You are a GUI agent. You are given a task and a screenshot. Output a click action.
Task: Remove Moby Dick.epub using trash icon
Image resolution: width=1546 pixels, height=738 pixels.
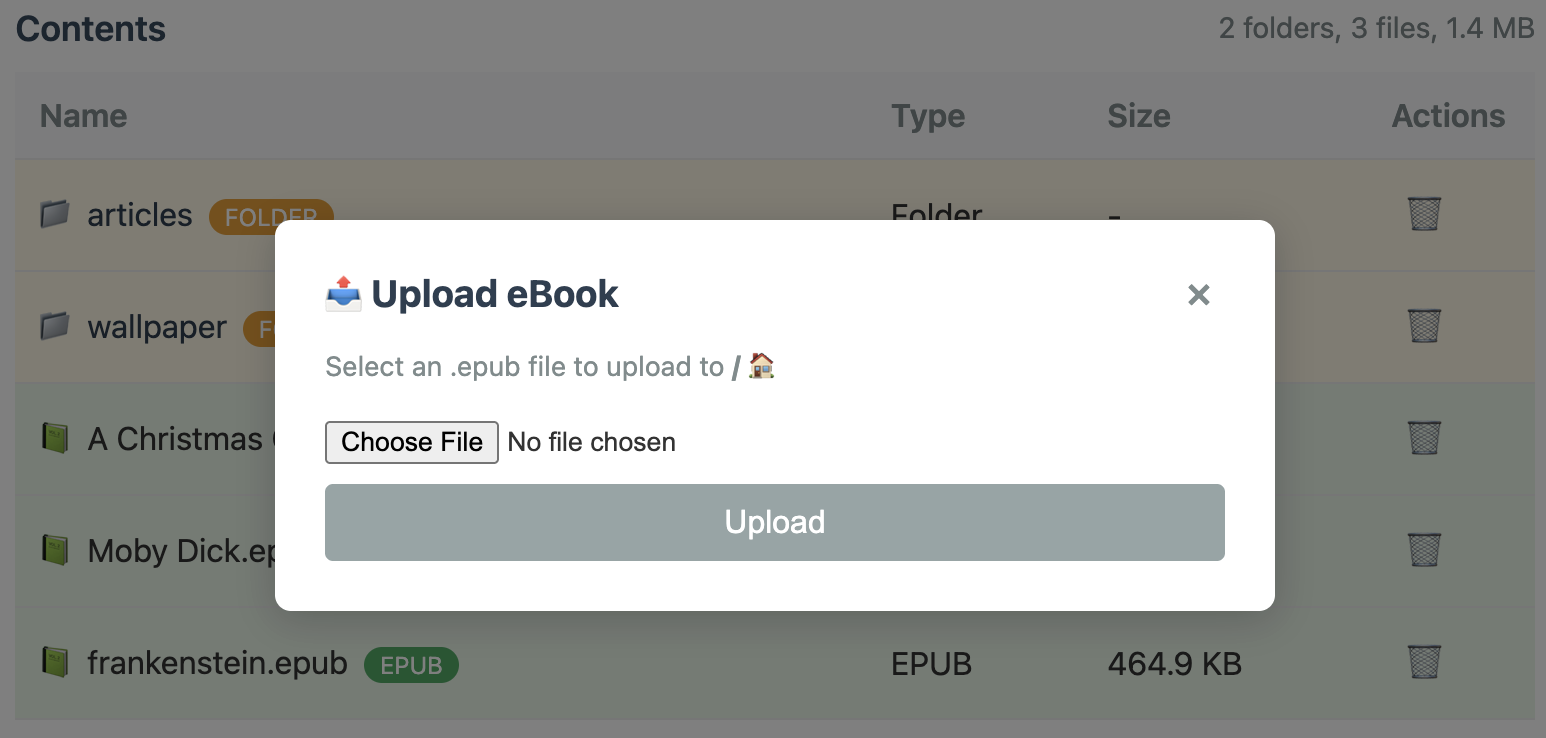[x=1424, y=550]
